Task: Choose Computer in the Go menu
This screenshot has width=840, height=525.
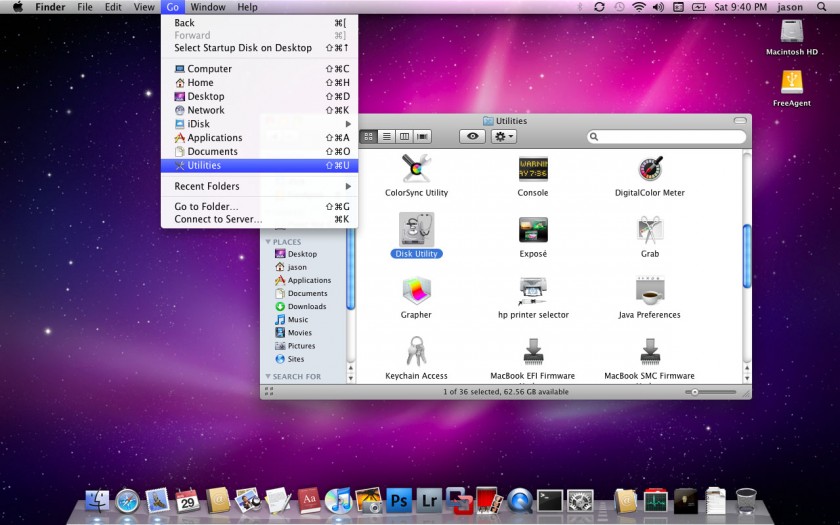Action: coord(259,69)
